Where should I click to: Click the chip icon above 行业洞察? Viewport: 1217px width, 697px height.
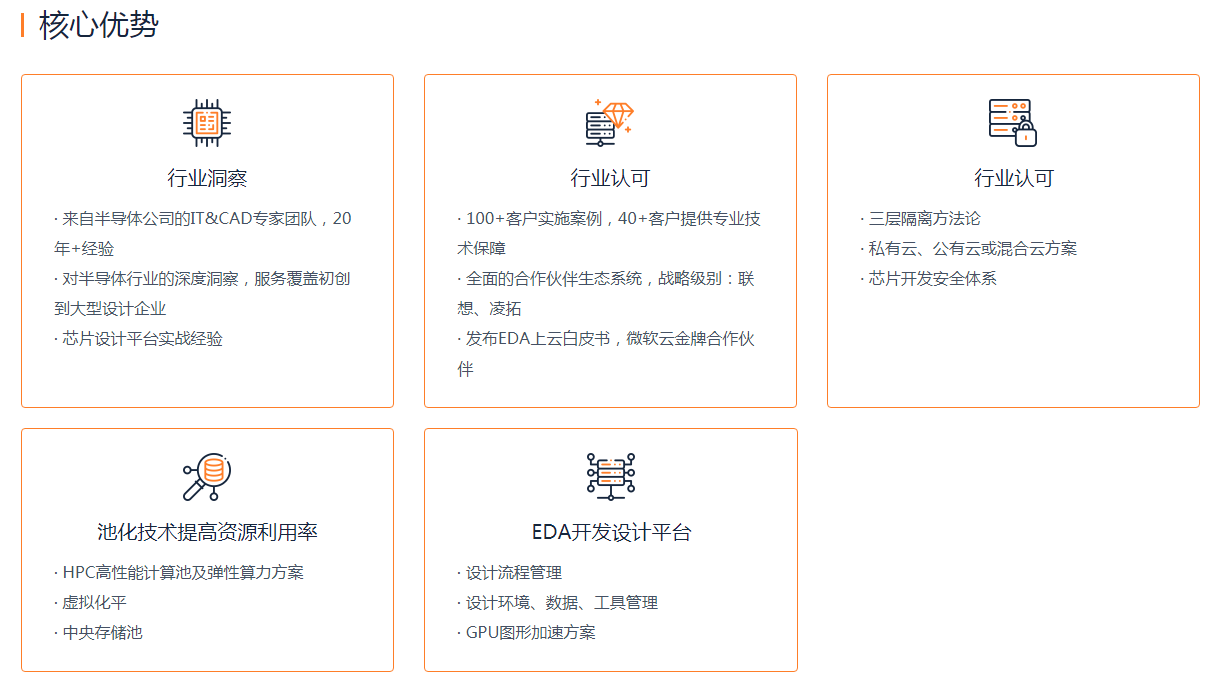pyautogui.click(x=207, y=123)
